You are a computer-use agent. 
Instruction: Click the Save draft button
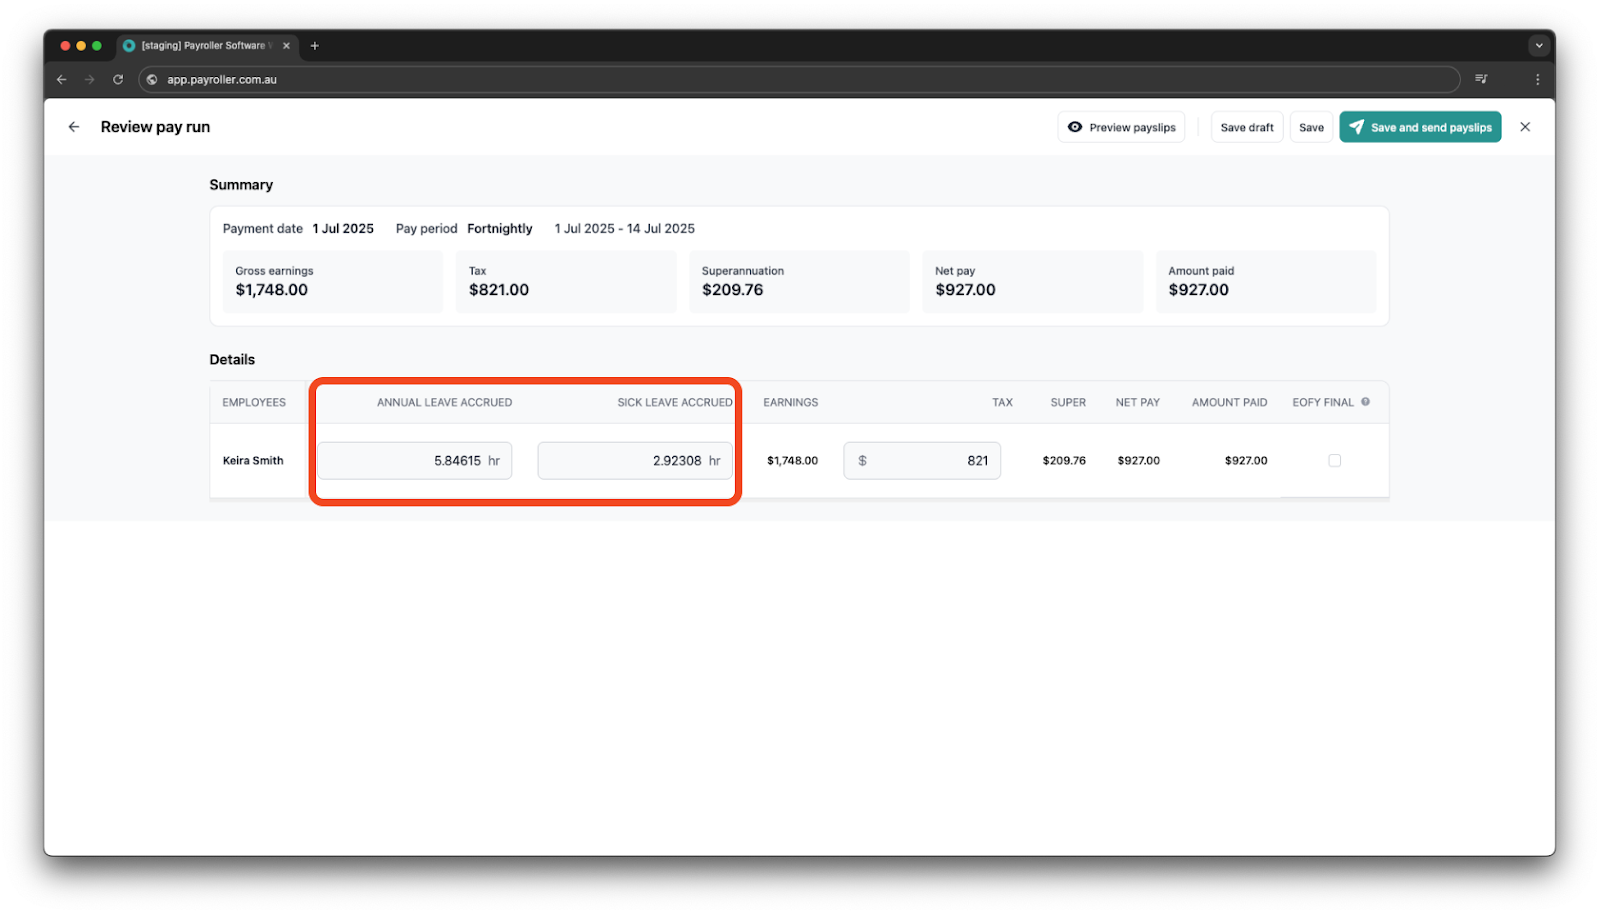point(1246,127)
